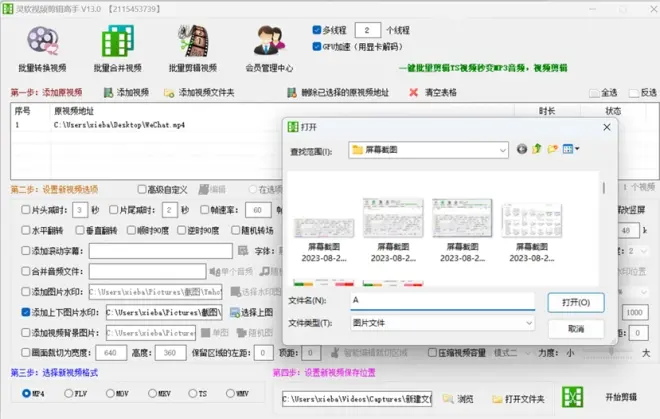Click the app logo in title bar

(8, 8)
